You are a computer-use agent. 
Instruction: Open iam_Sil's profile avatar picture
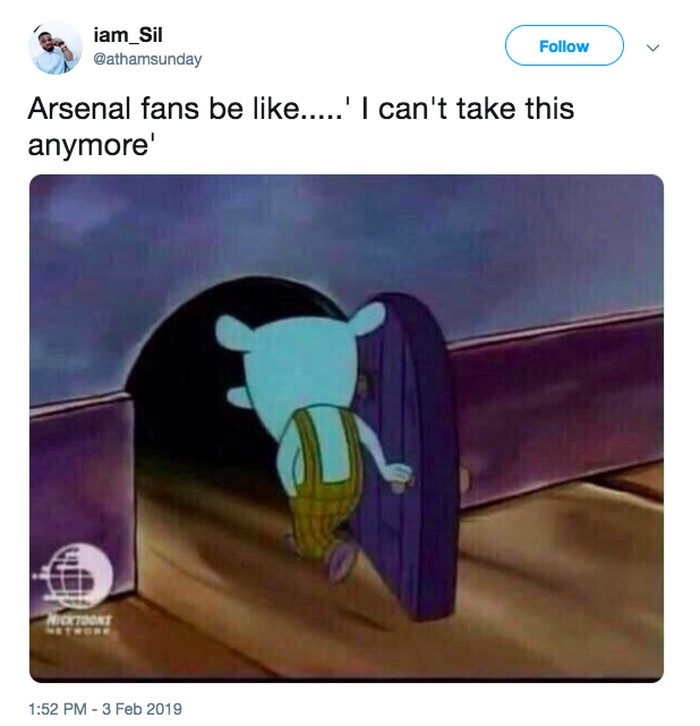pyautogui.click(x=55, y=48)
